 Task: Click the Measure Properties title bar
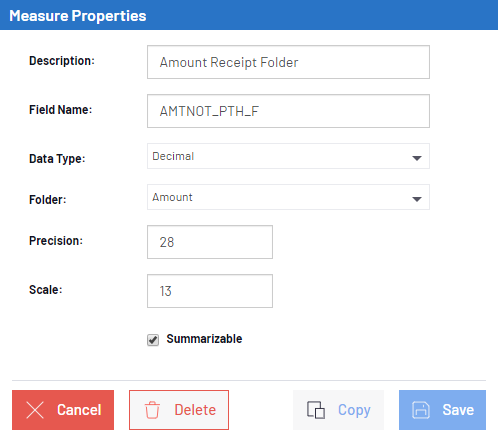pos(249,15)
